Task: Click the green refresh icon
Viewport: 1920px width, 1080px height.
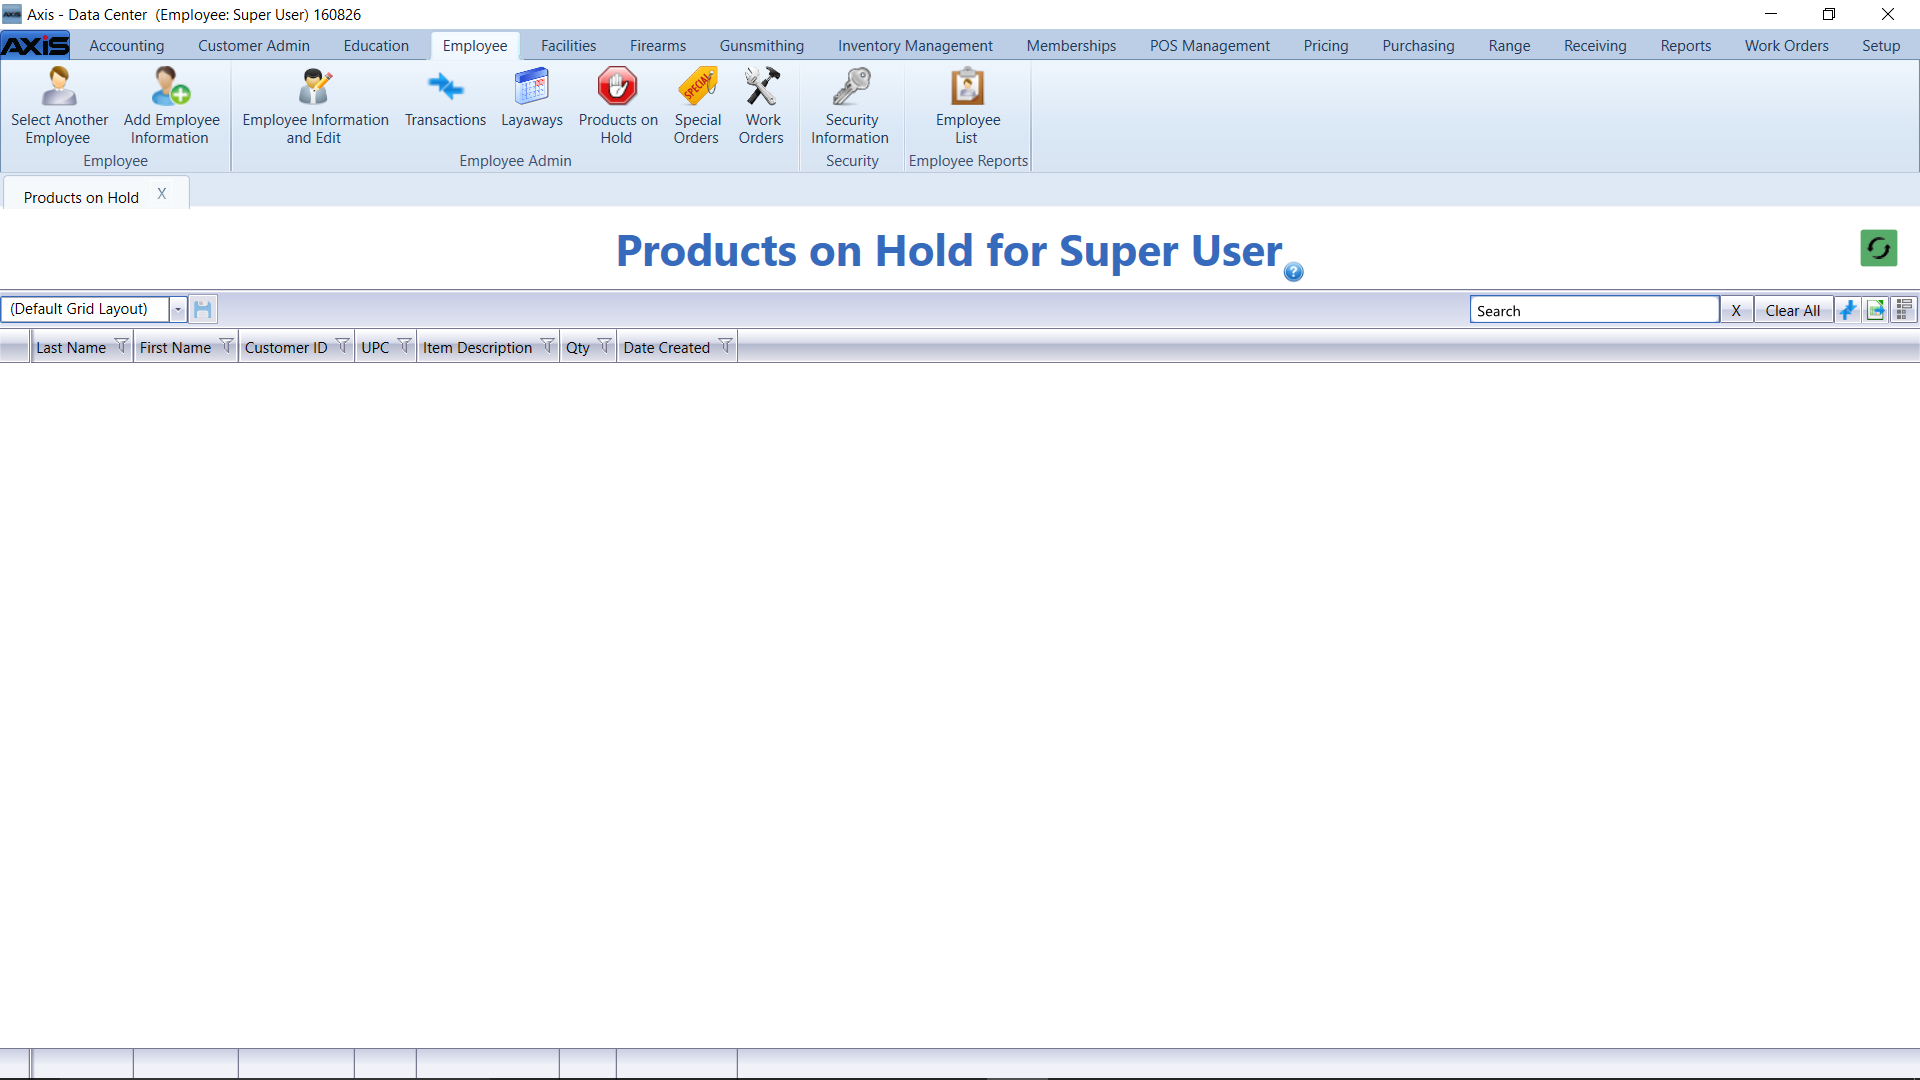Action: (1878, 248)
